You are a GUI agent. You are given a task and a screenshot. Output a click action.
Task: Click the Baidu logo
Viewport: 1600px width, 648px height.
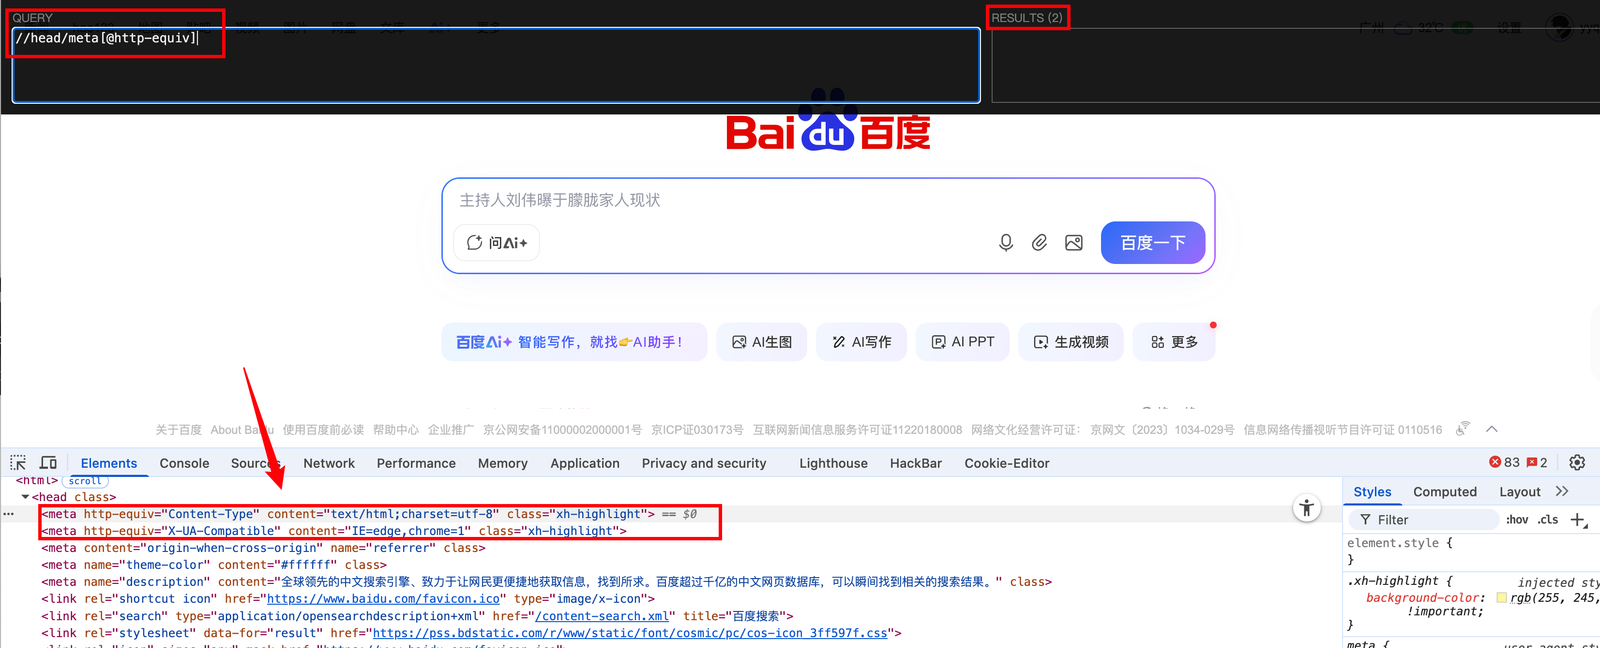pos(828,120)
